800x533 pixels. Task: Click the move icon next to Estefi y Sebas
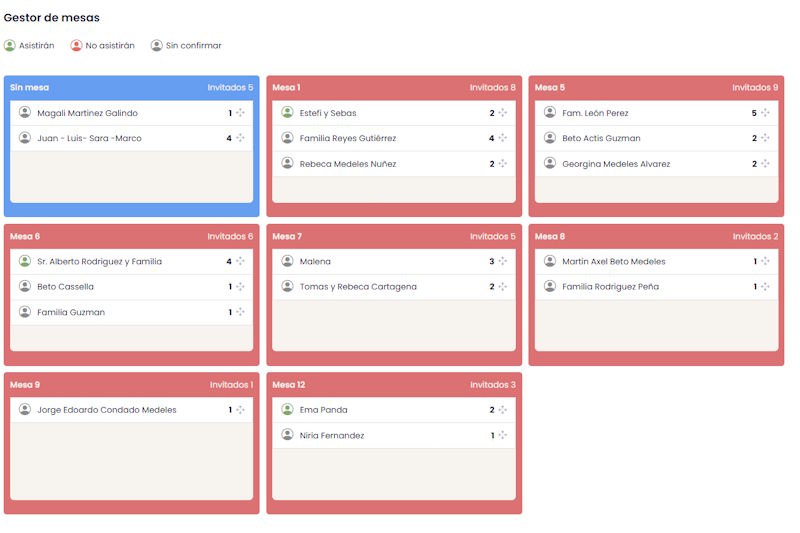click(503, 113)
